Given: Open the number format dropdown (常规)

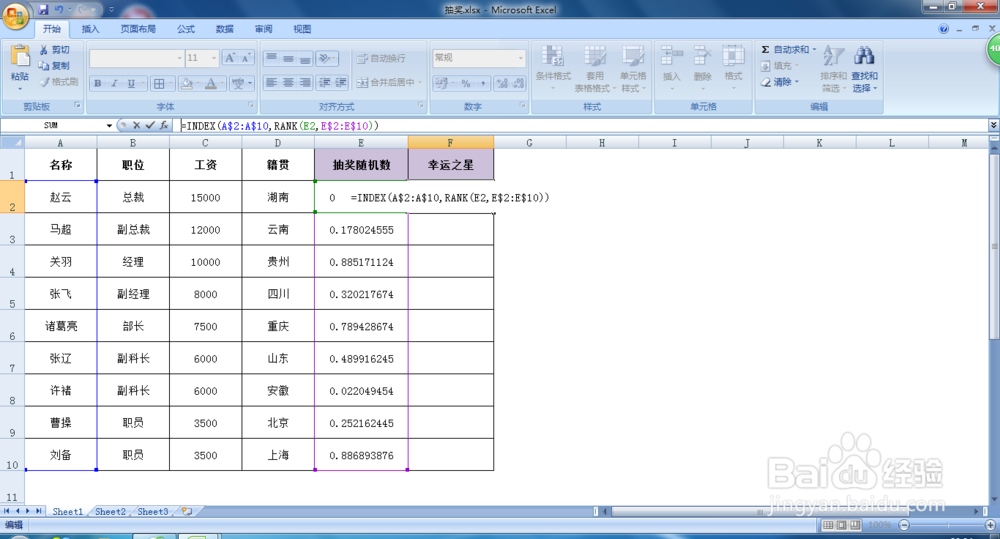Looking at the screenshot, I should click(521, 58).
